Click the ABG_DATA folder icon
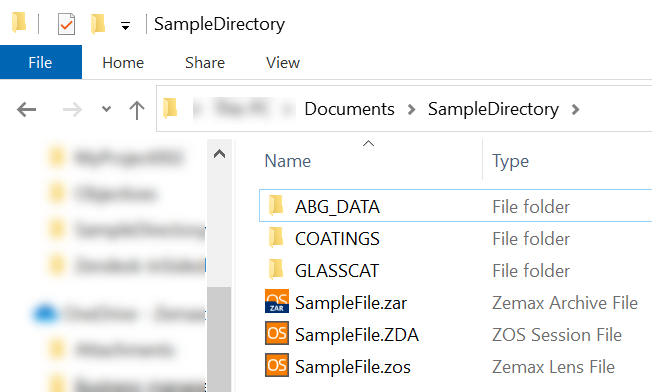The image size is (652, 392). (276, 205)
